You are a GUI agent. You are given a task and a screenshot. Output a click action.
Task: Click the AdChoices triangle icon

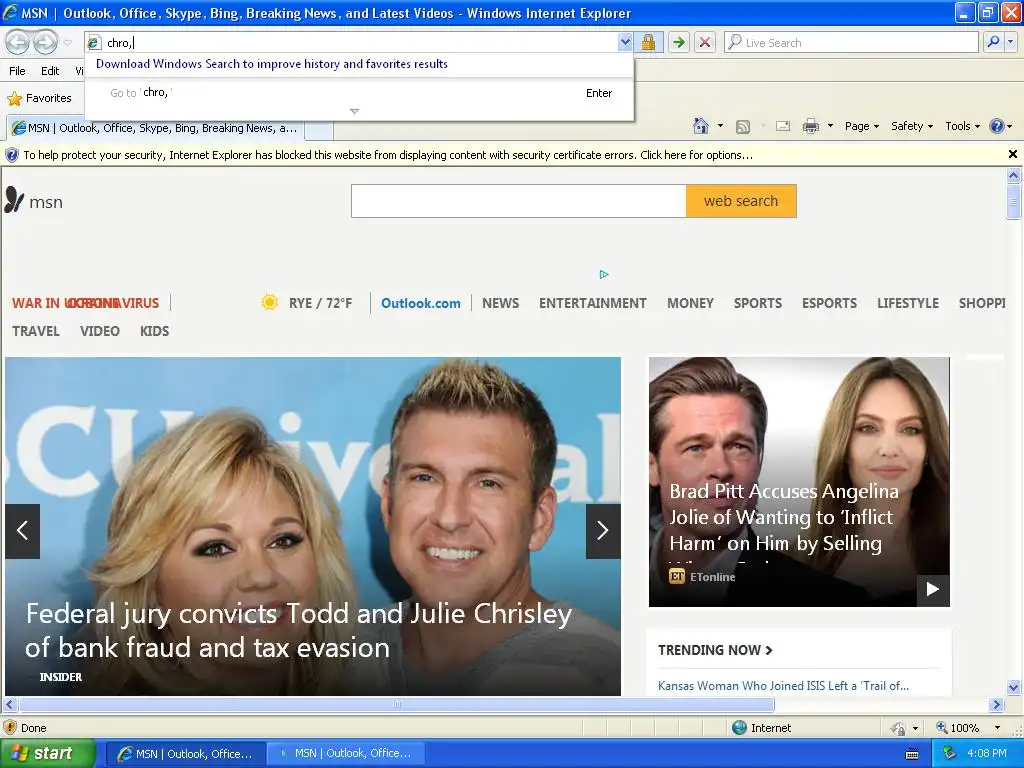604,274
